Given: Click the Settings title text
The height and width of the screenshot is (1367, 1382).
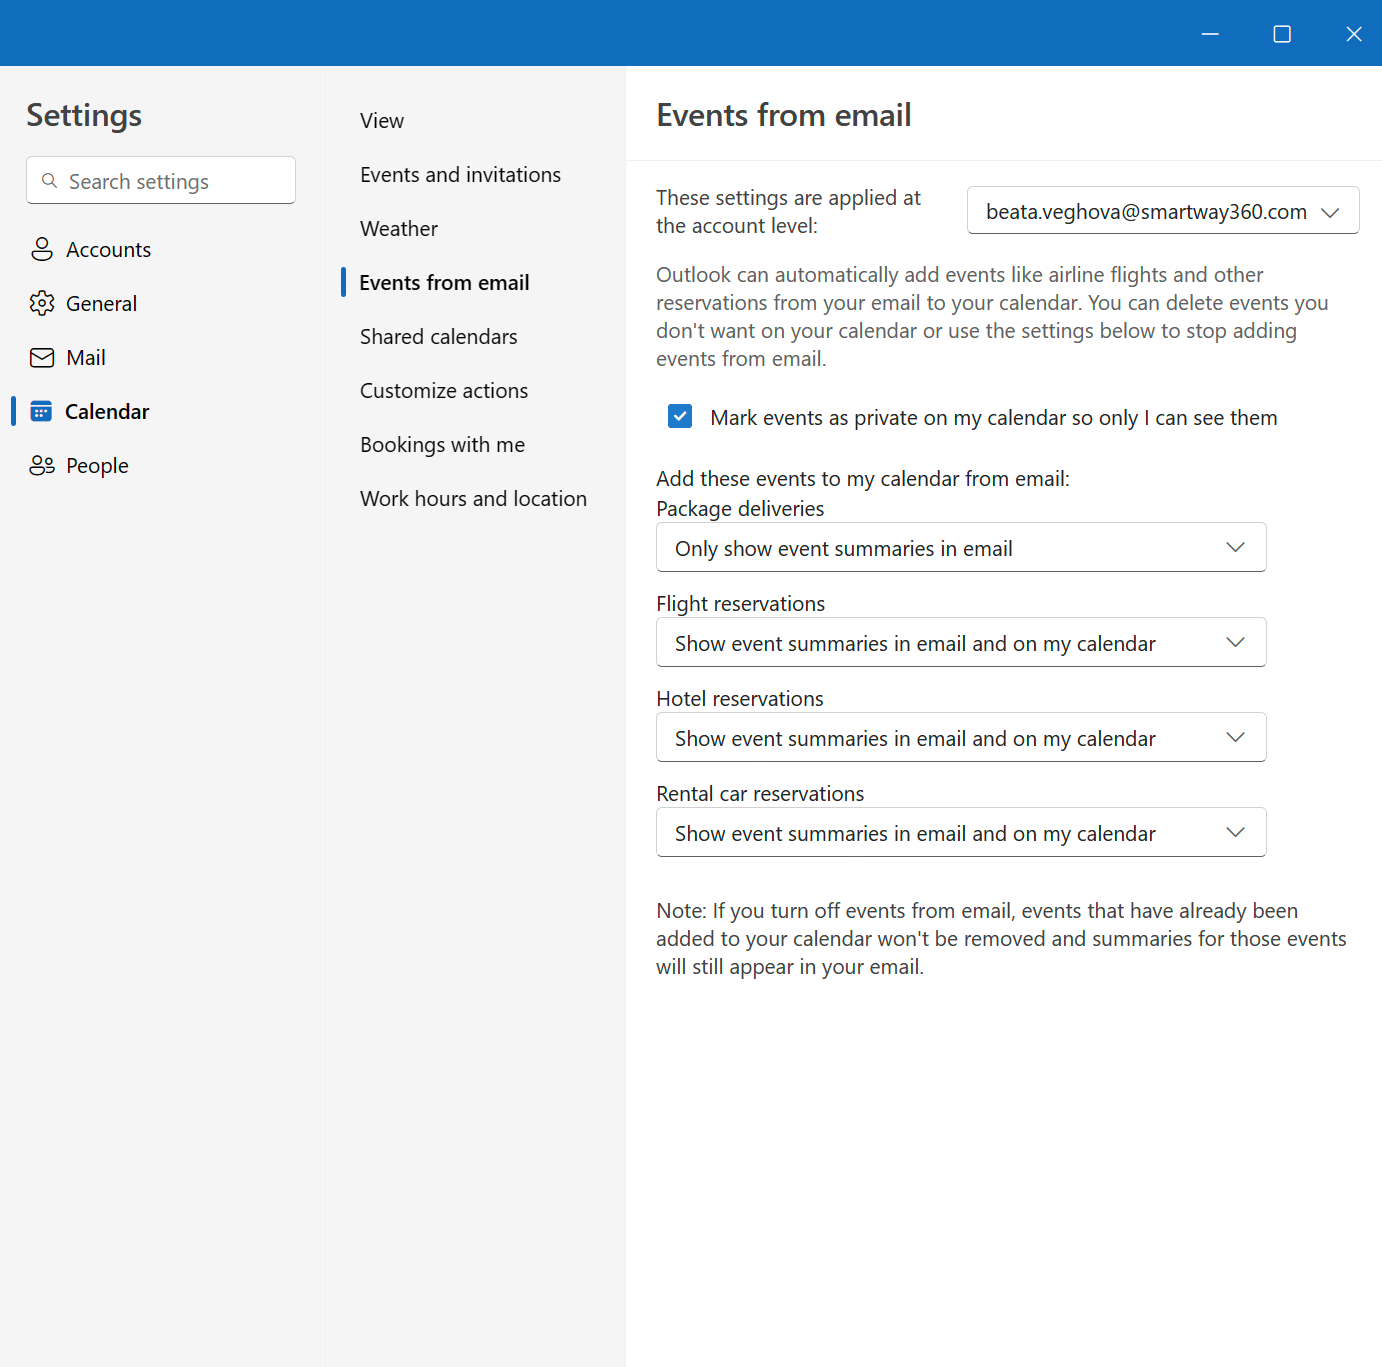Looking at the screenshot, I should click(84, 116).
